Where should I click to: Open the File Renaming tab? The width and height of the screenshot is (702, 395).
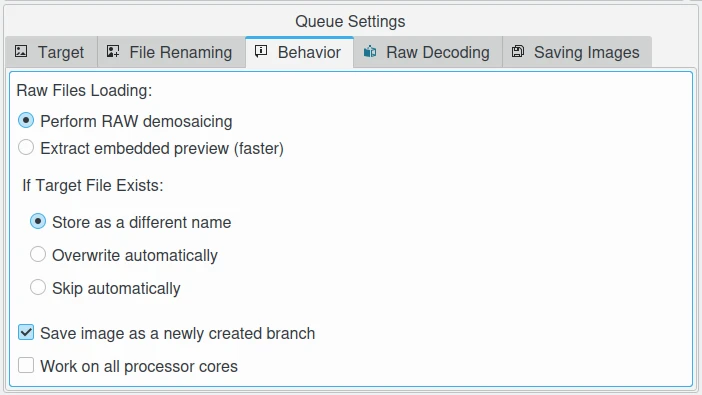point(171,52)
